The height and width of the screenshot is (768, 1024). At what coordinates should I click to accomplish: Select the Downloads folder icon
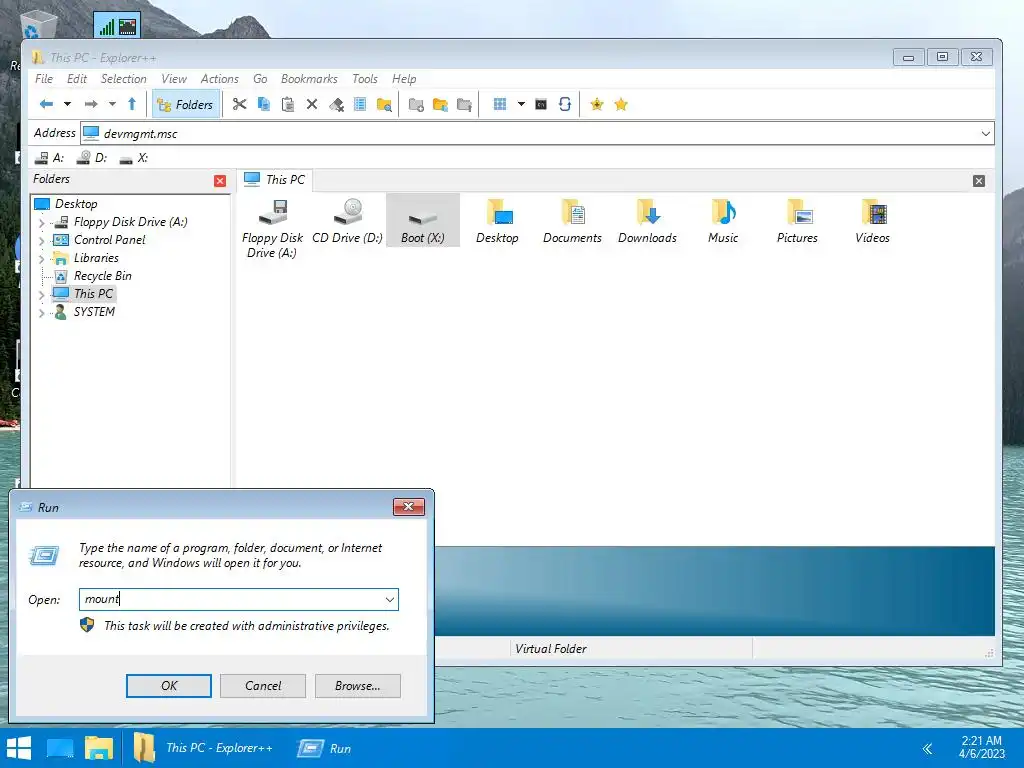tap(647, 221)
